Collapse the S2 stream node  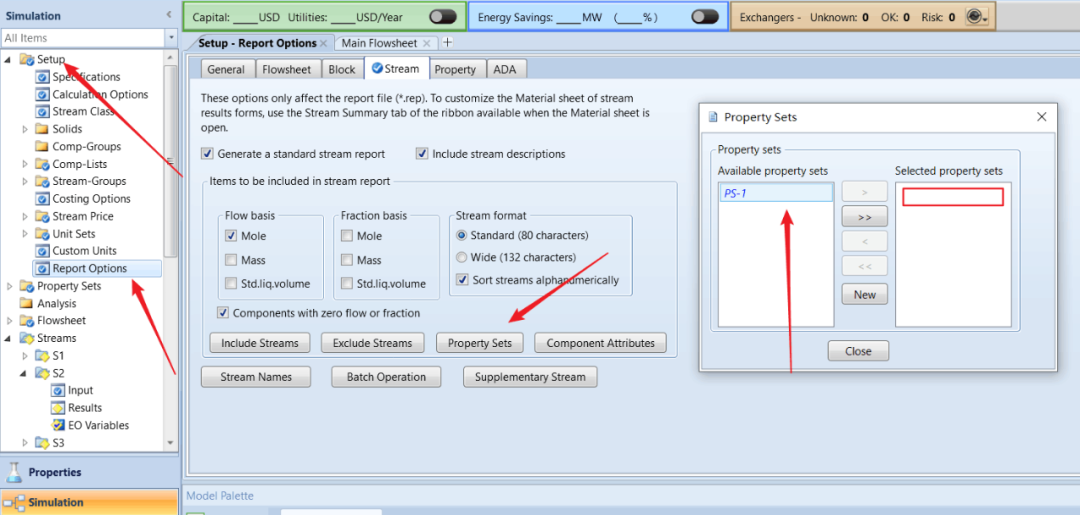tap(25, 373)
